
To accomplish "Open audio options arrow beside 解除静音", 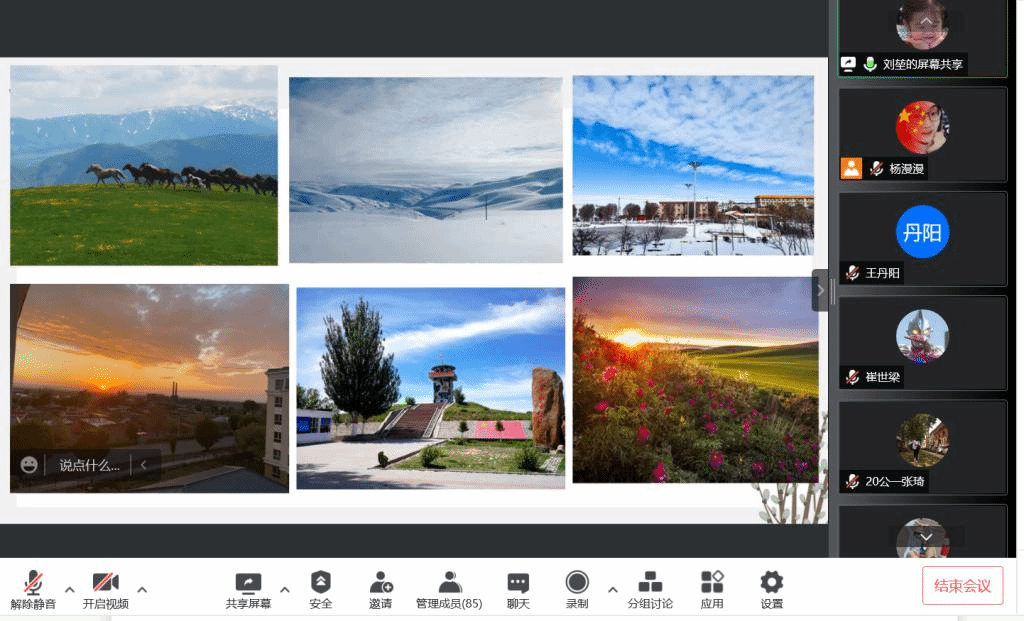I will (69, 589).
